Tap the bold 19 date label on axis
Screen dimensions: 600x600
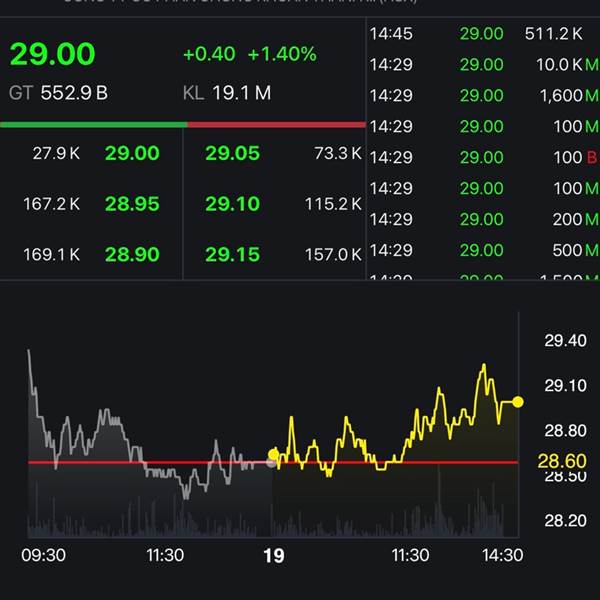tap(274, 556)
